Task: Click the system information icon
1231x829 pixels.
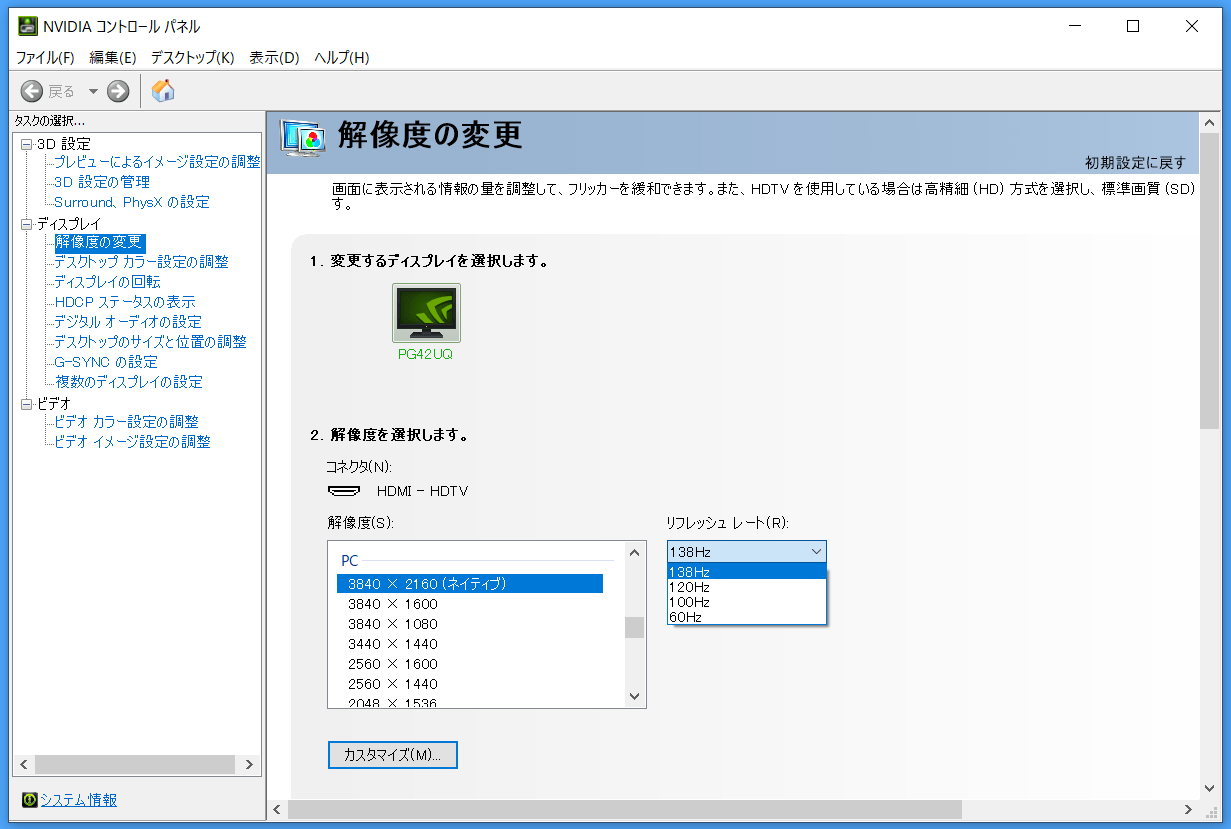Action: [x=30, y=800]
